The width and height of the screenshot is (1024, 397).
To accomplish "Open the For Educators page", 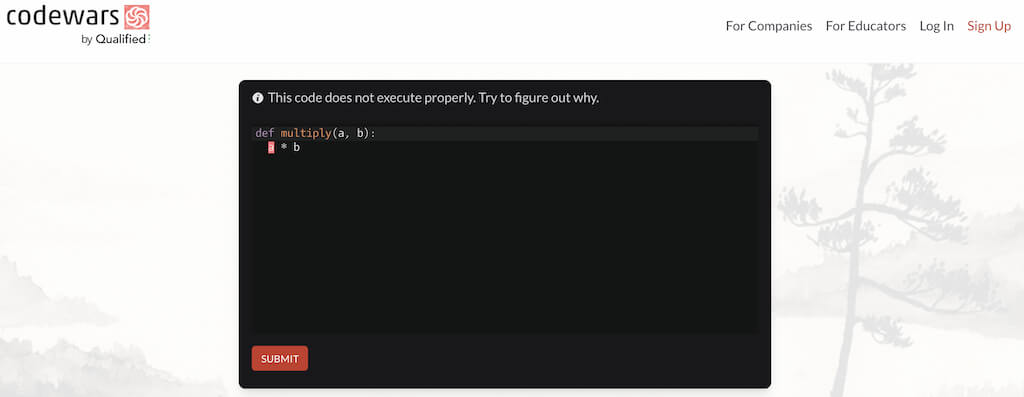I will click(865, 26).
